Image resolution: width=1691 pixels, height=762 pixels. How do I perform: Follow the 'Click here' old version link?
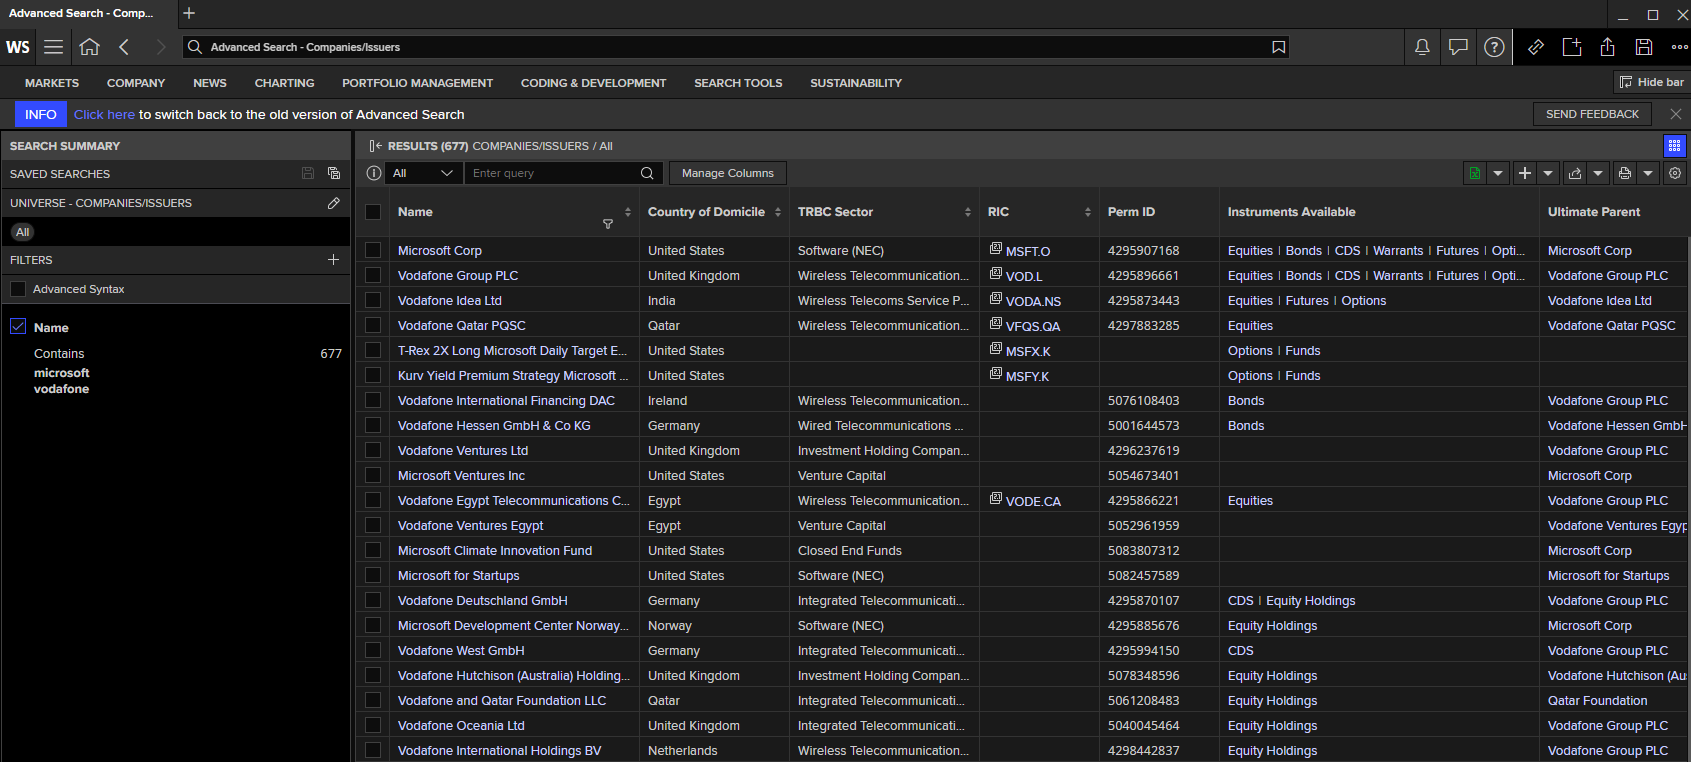pos(104,114)
